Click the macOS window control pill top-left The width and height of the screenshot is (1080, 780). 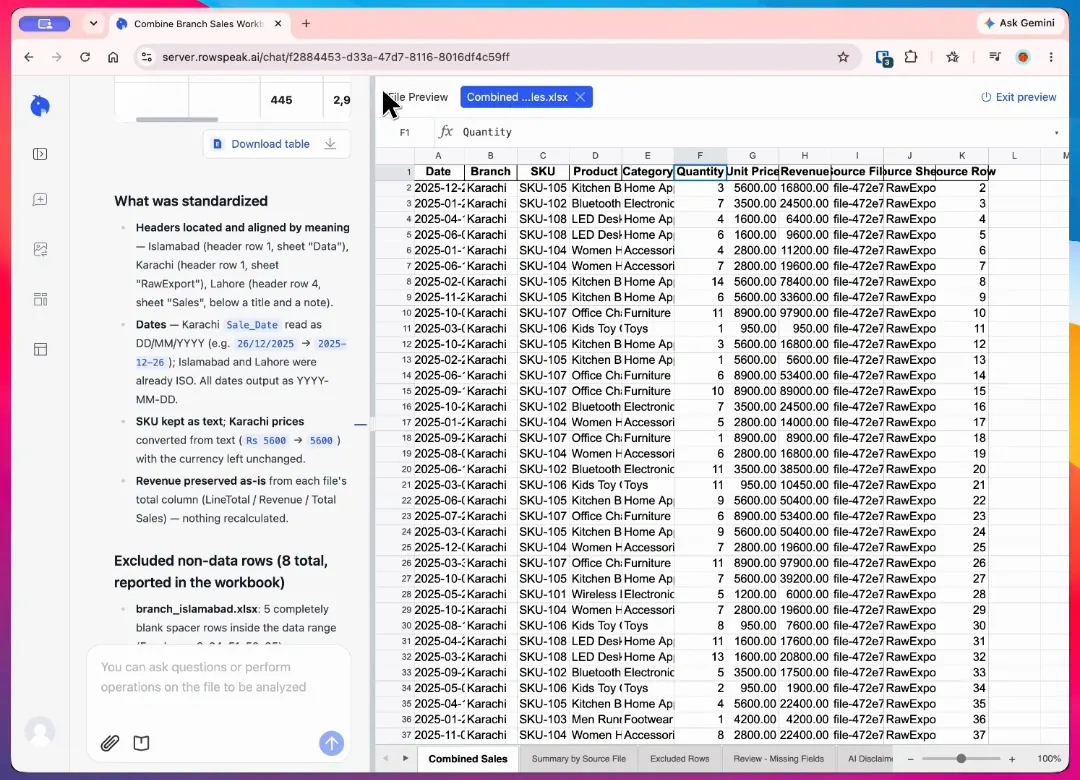(x=45, y=23)
